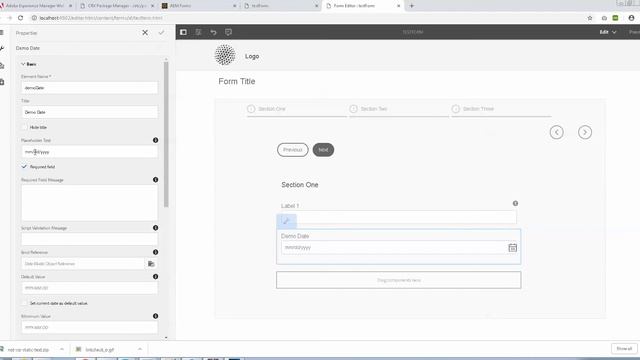
Task: Open the downloaded zip file in the download bar
Action: [x=28, y=349]
